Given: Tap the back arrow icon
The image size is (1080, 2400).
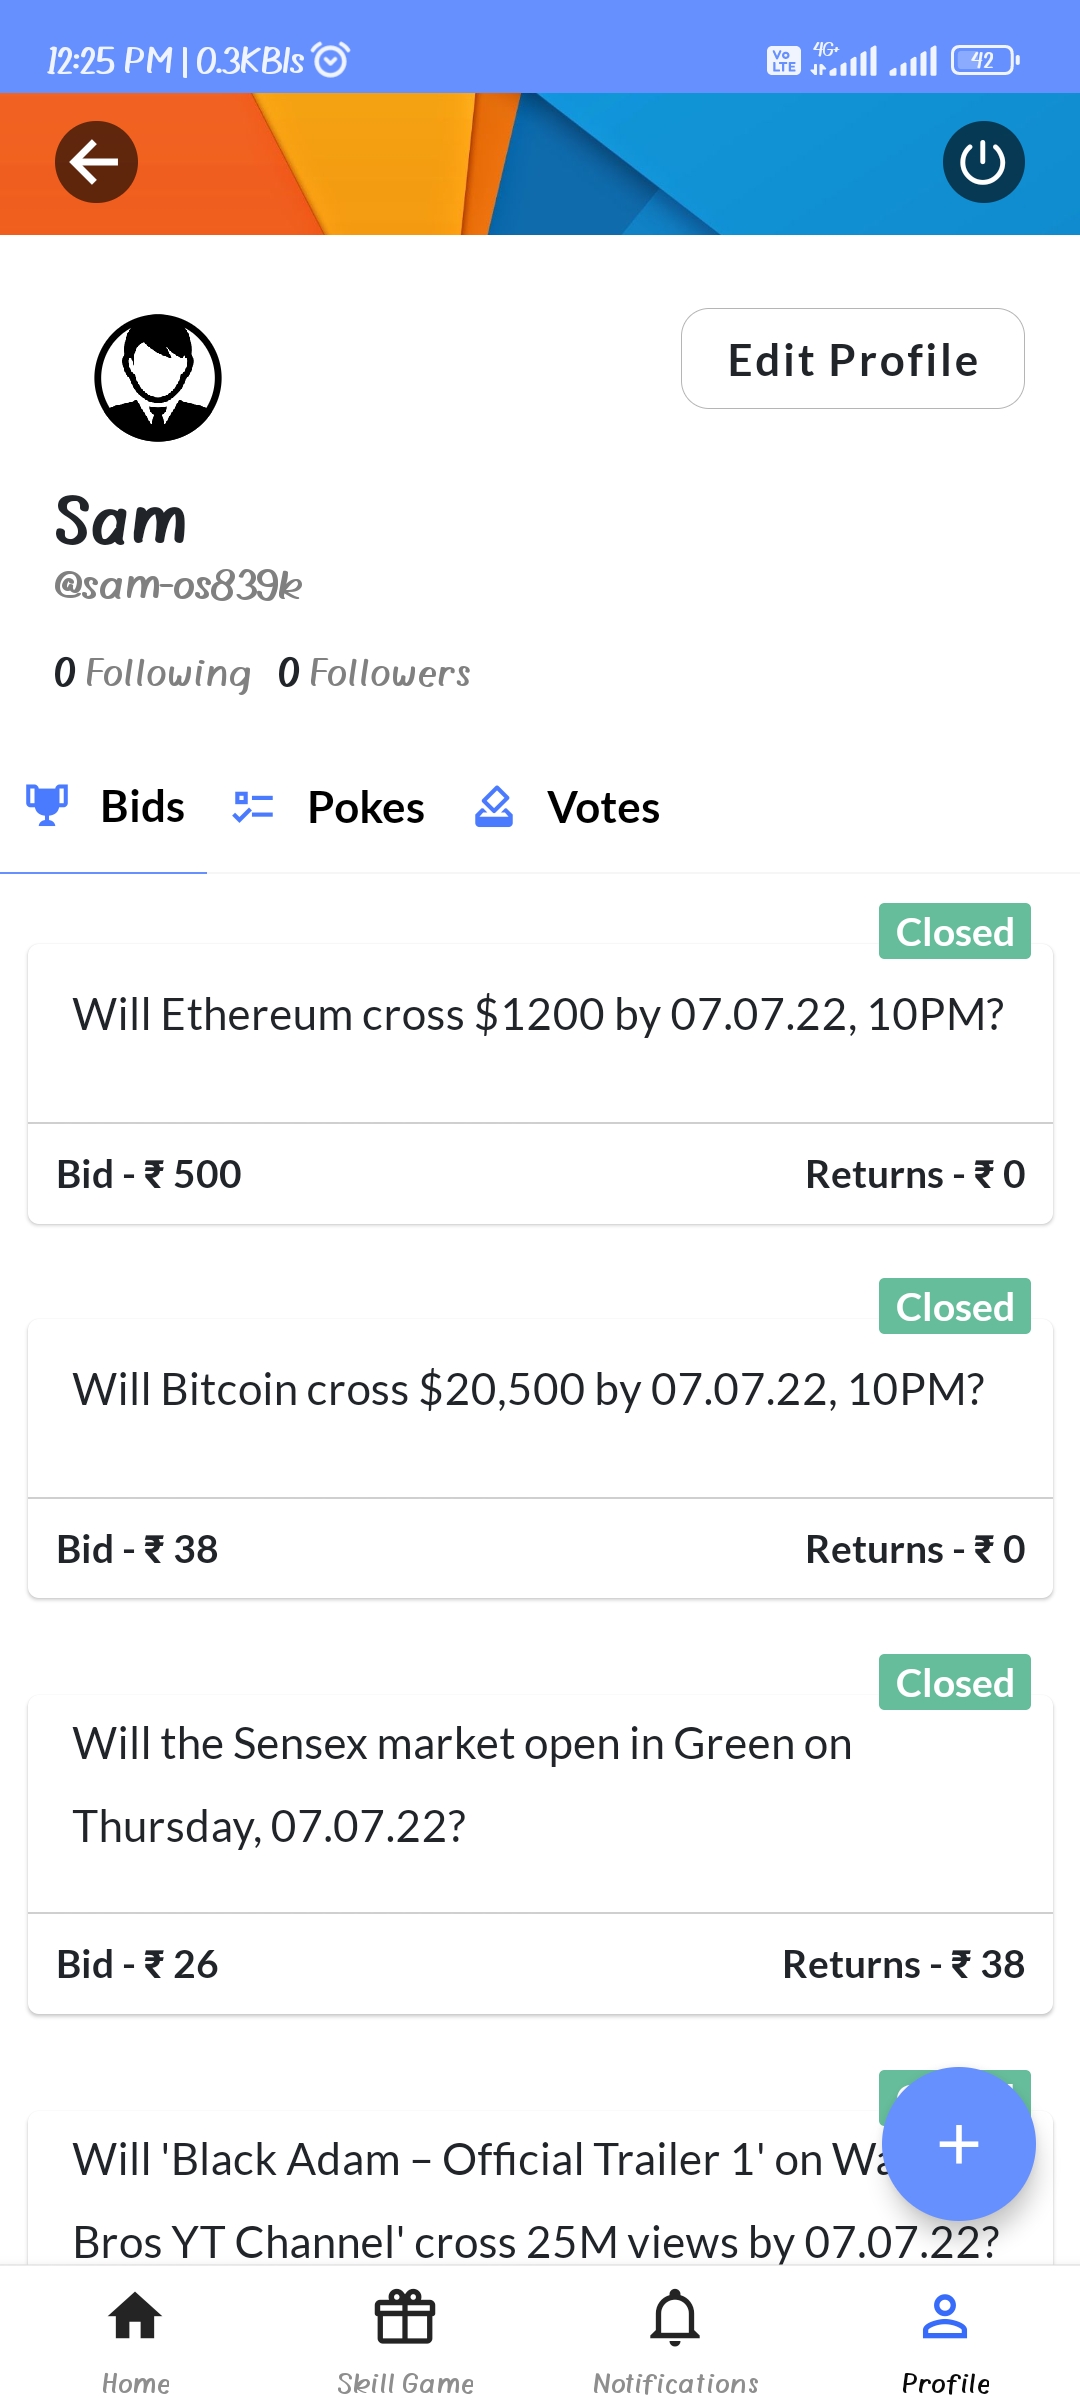Looking at the screenshot, I should click(x=96, y=162).
